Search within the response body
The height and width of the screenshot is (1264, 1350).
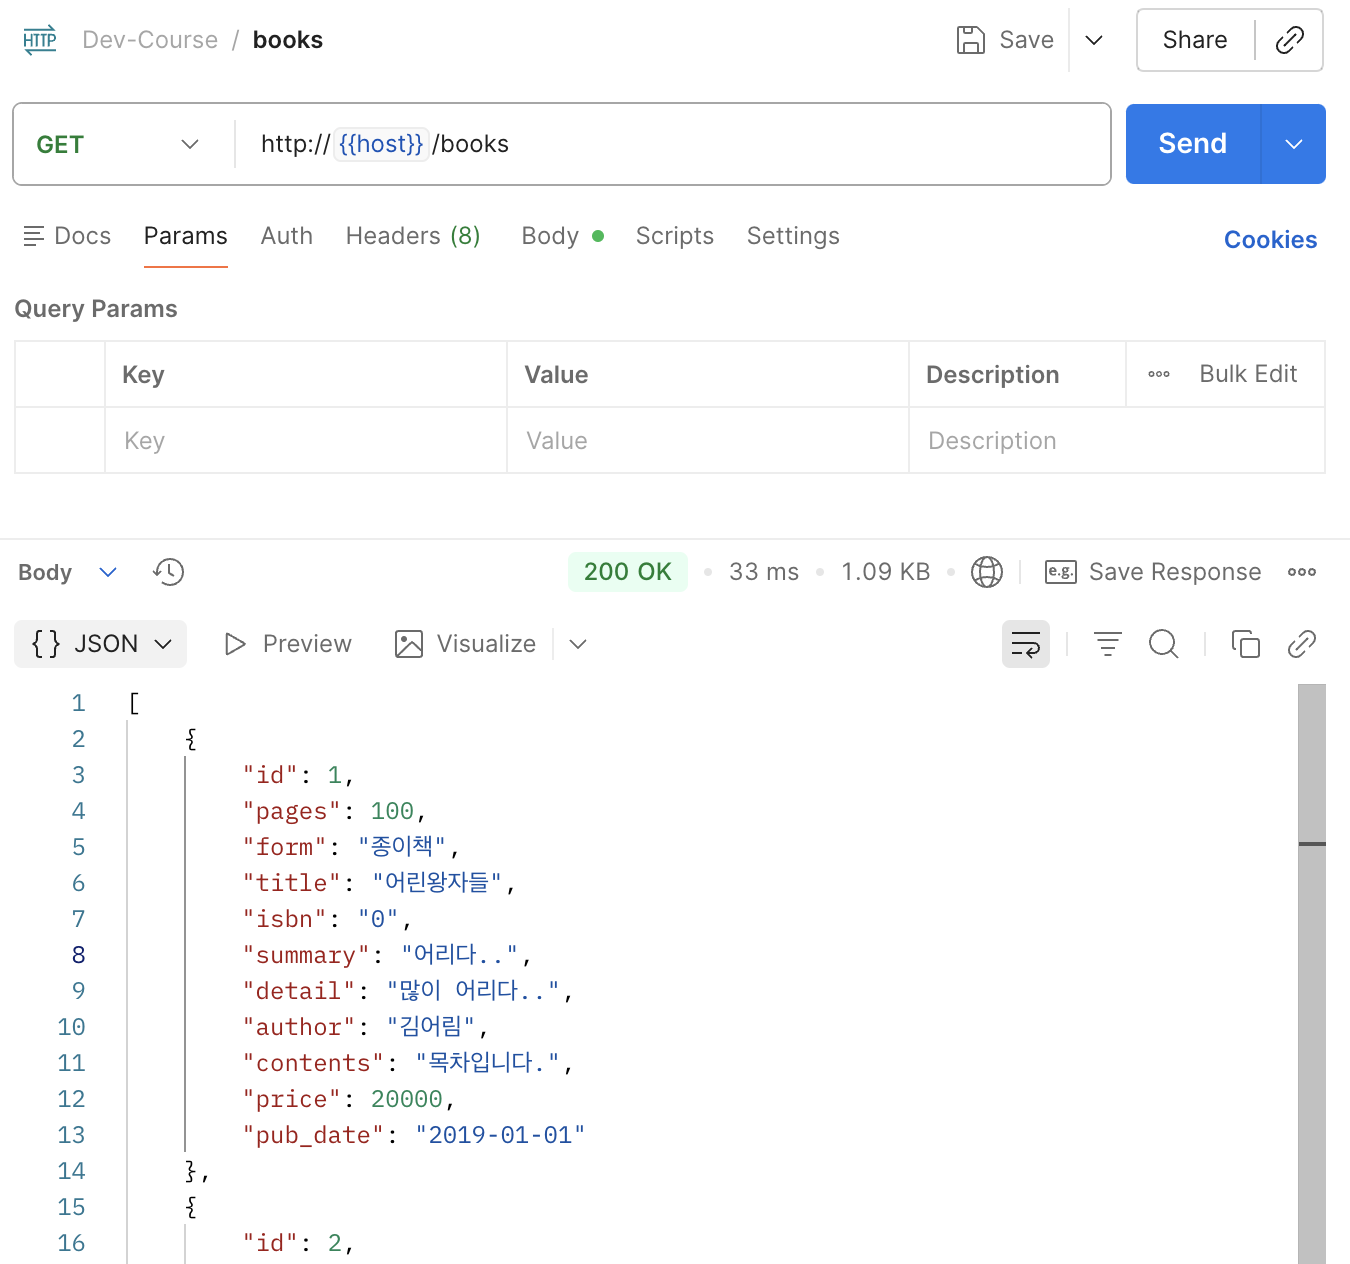(x=1164, y=644)
